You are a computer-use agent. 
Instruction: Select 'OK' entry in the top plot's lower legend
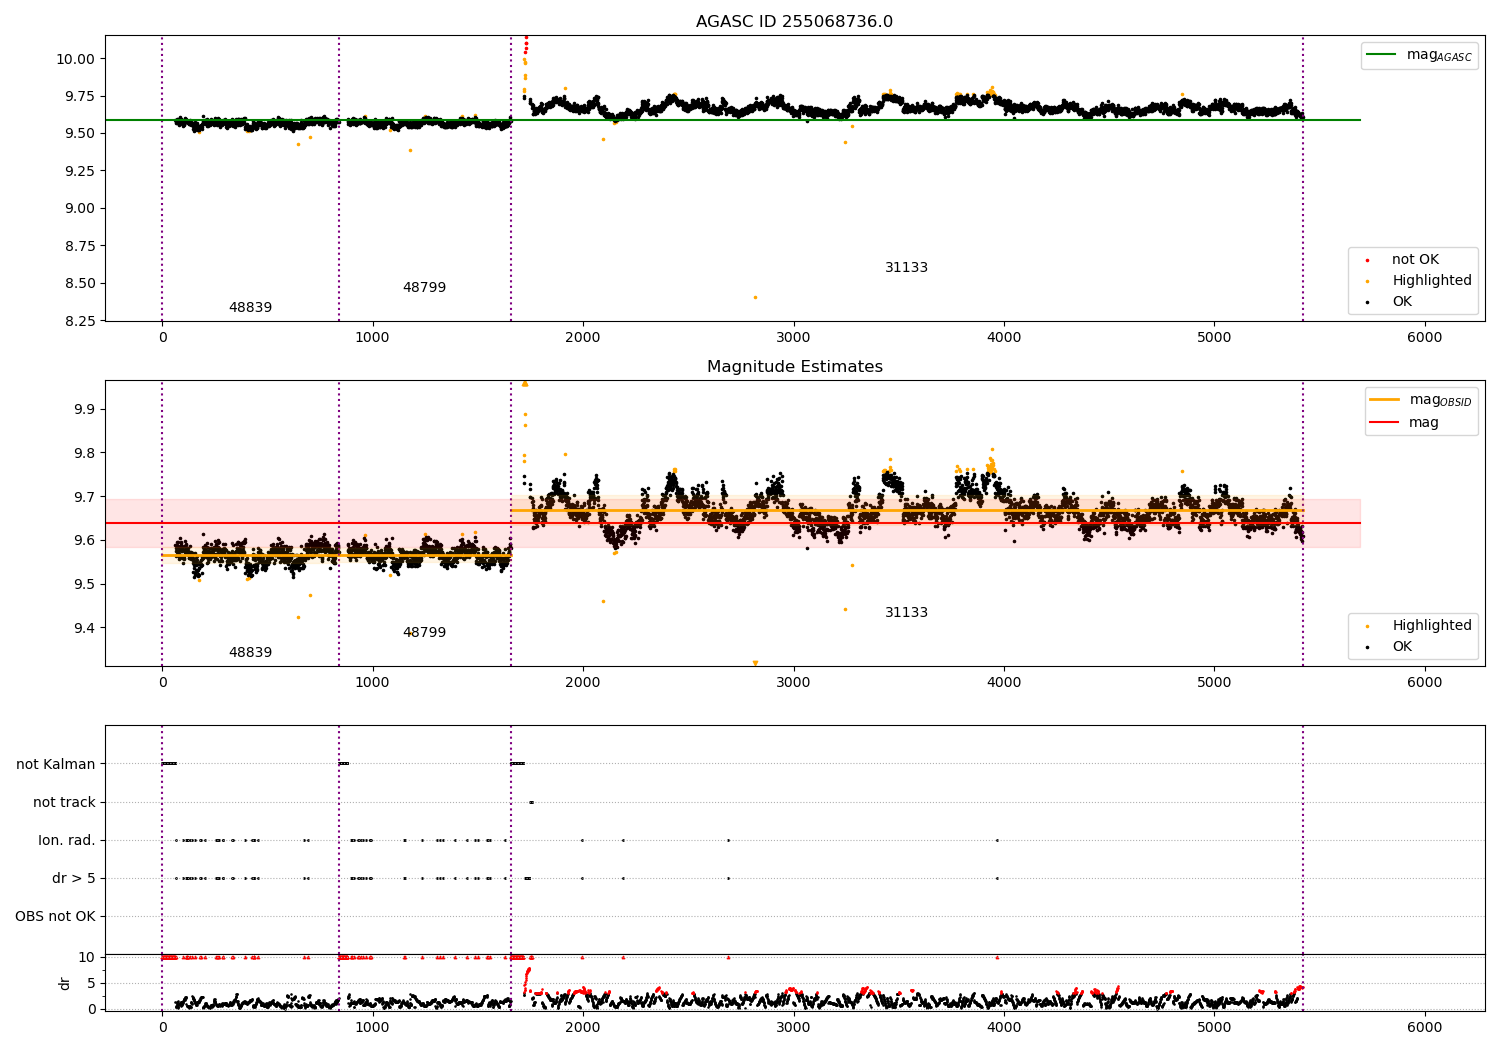click(x=1402, y=302)
